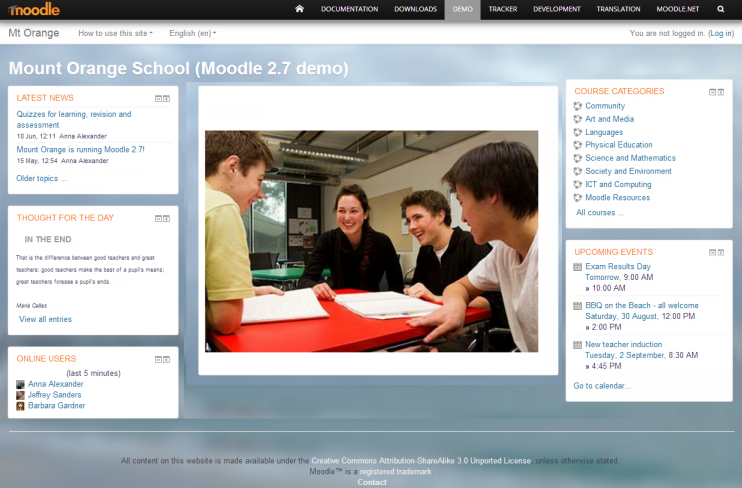Click the students classroom photo
Image resolution: width=742 pixels, height=488 pixels.
(x=371, y=241)
